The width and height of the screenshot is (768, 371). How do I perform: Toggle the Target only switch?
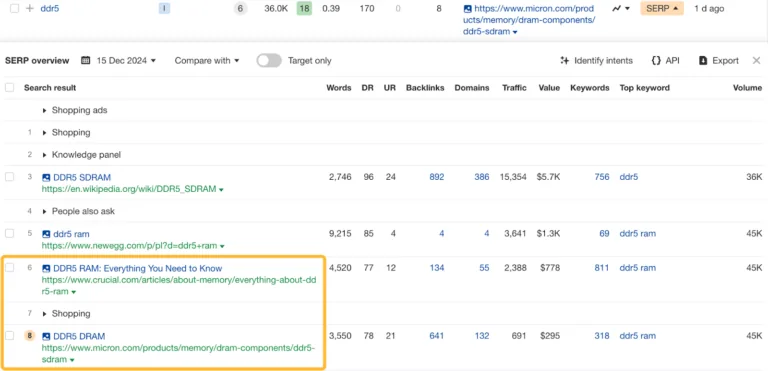[269, 61]
